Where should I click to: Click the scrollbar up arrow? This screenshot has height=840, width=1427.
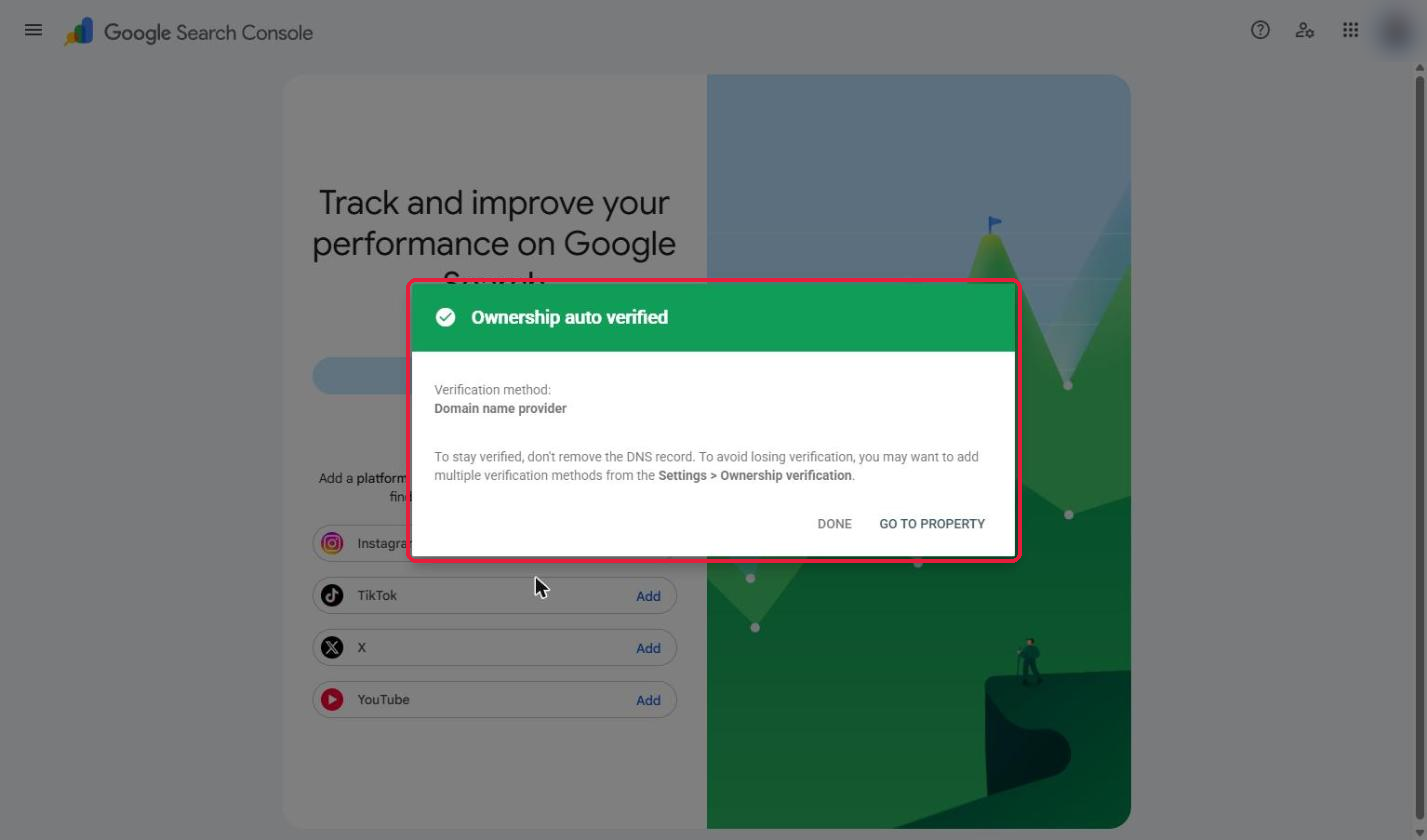1419,67
